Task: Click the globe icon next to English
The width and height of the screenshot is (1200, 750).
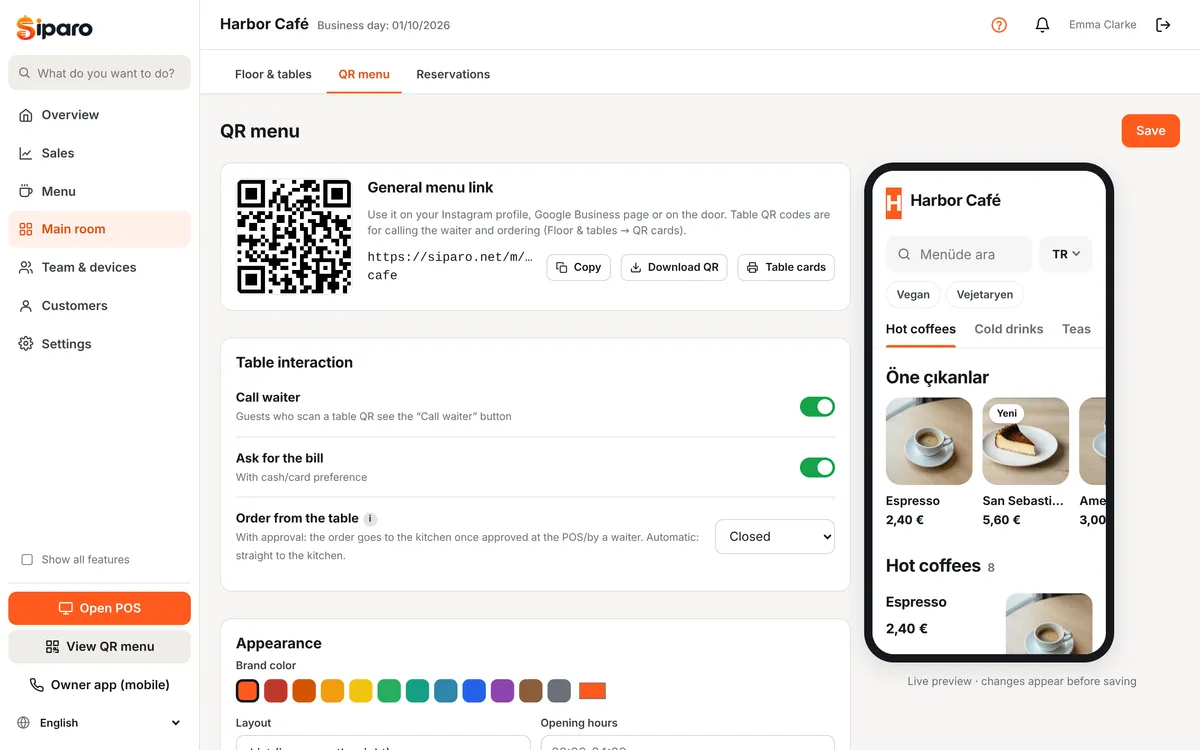Action: (24, 723)
